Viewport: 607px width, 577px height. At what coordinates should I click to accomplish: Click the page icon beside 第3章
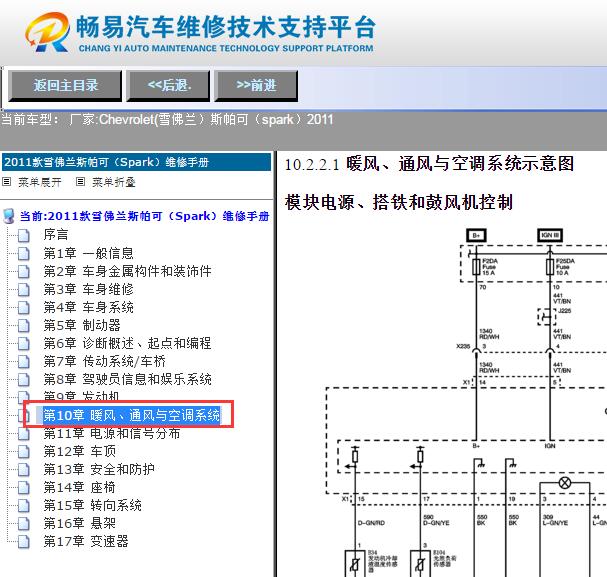coord(24,289)
